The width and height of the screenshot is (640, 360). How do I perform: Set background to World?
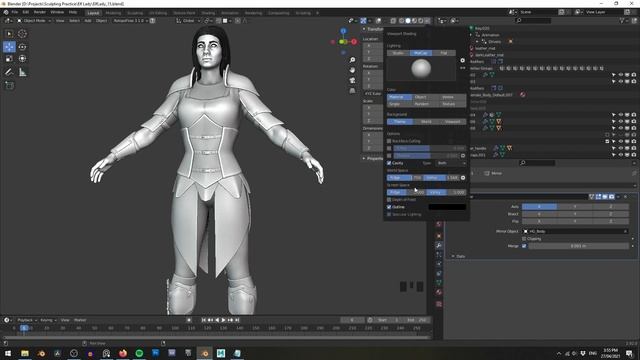[x=426, y=122]
